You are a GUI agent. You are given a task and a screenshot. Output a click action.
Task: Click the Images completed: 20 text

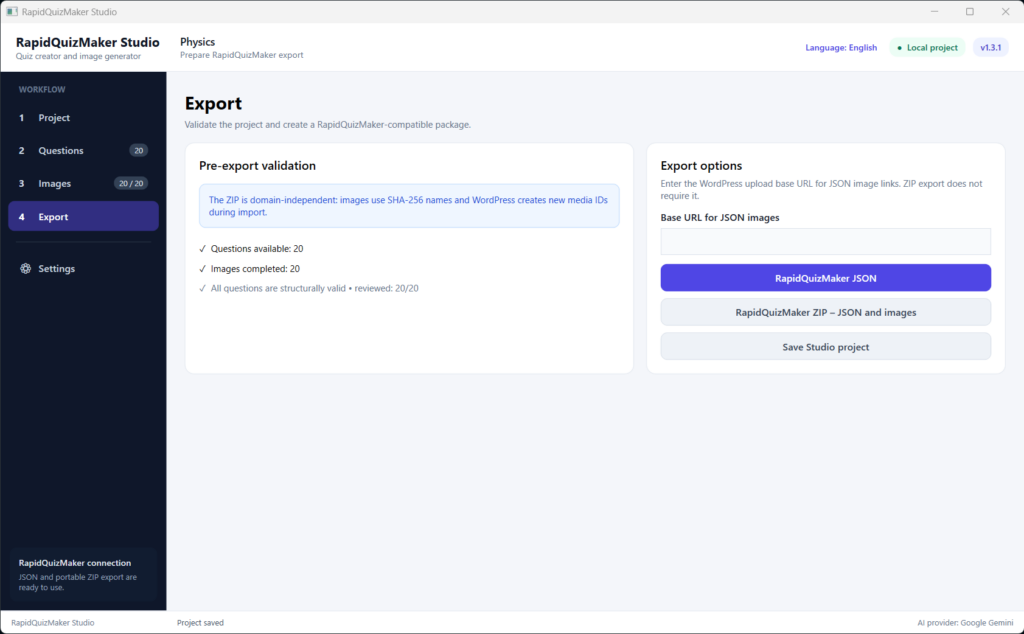pos(255,268)
